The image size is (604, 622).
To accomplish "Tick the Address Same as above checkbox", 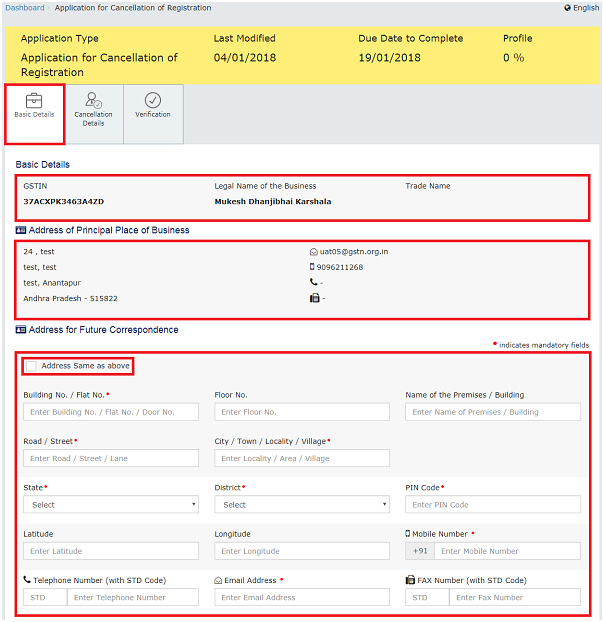I will click(31, 366).
